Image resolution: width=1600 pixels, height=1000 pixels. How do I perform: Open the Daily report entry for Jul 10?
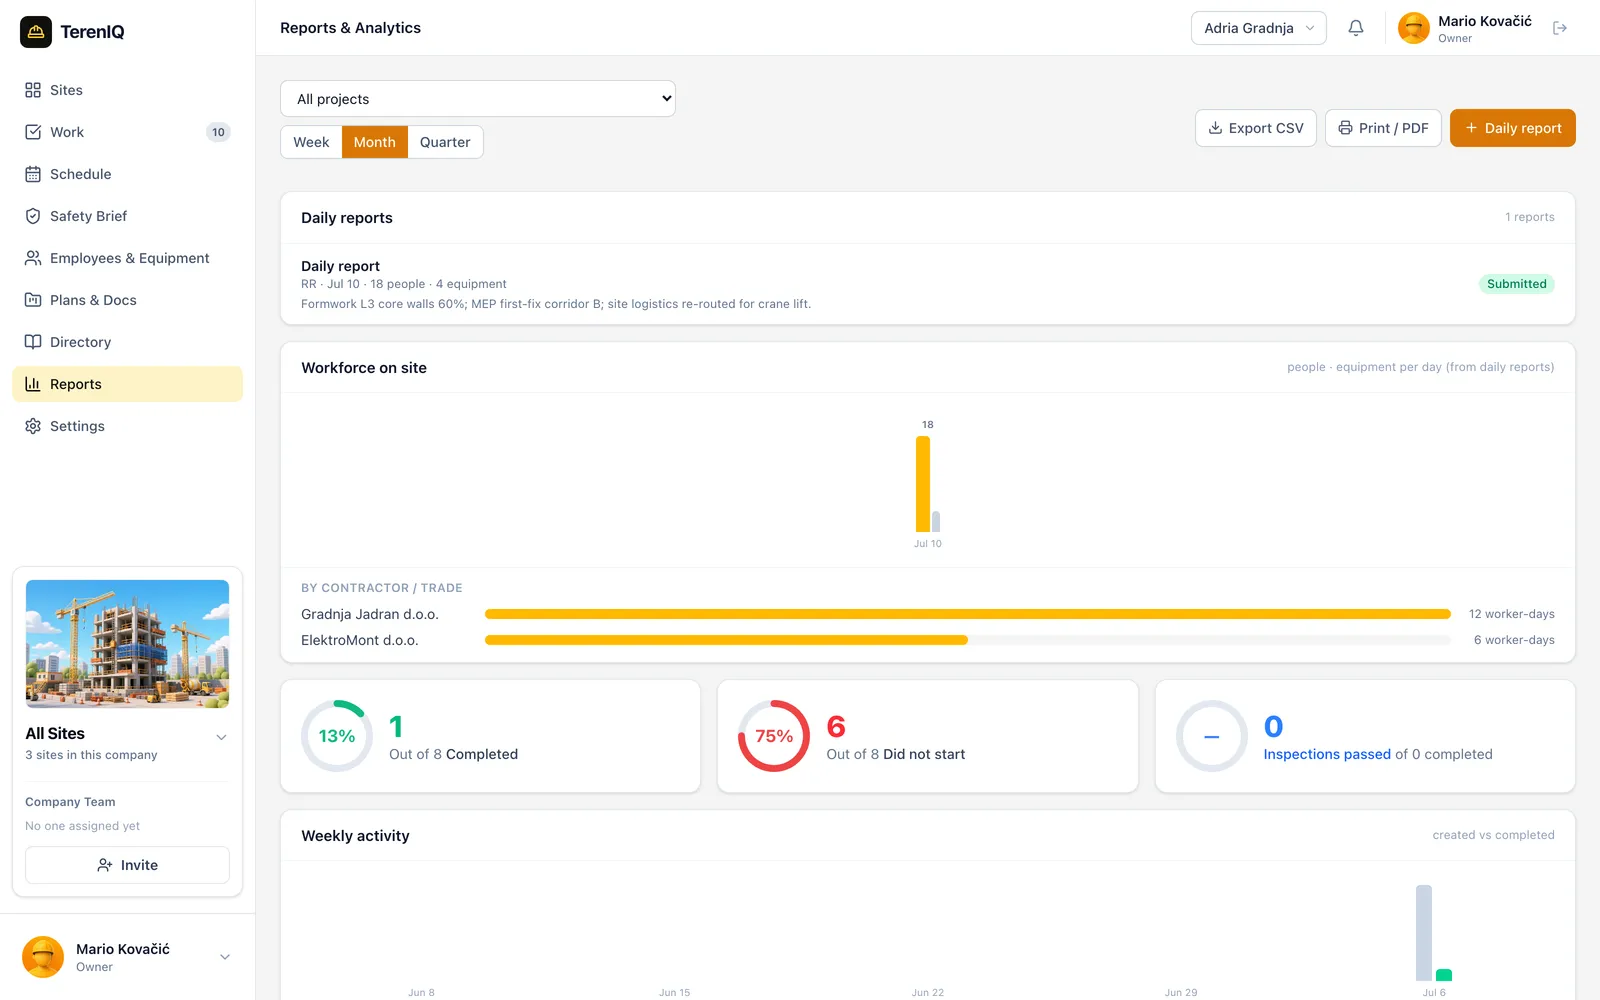tap(928, 284)
